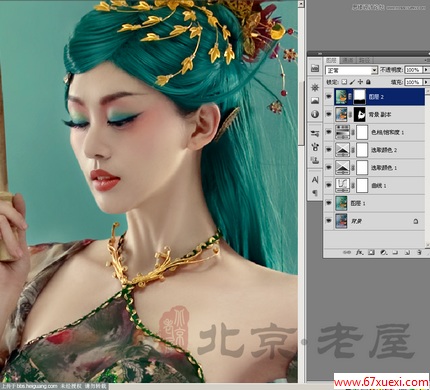The width and height of the screenshot is (430, 390).
Task: Select the 曲线 1 layer name
Action: [x=379, y=186]
